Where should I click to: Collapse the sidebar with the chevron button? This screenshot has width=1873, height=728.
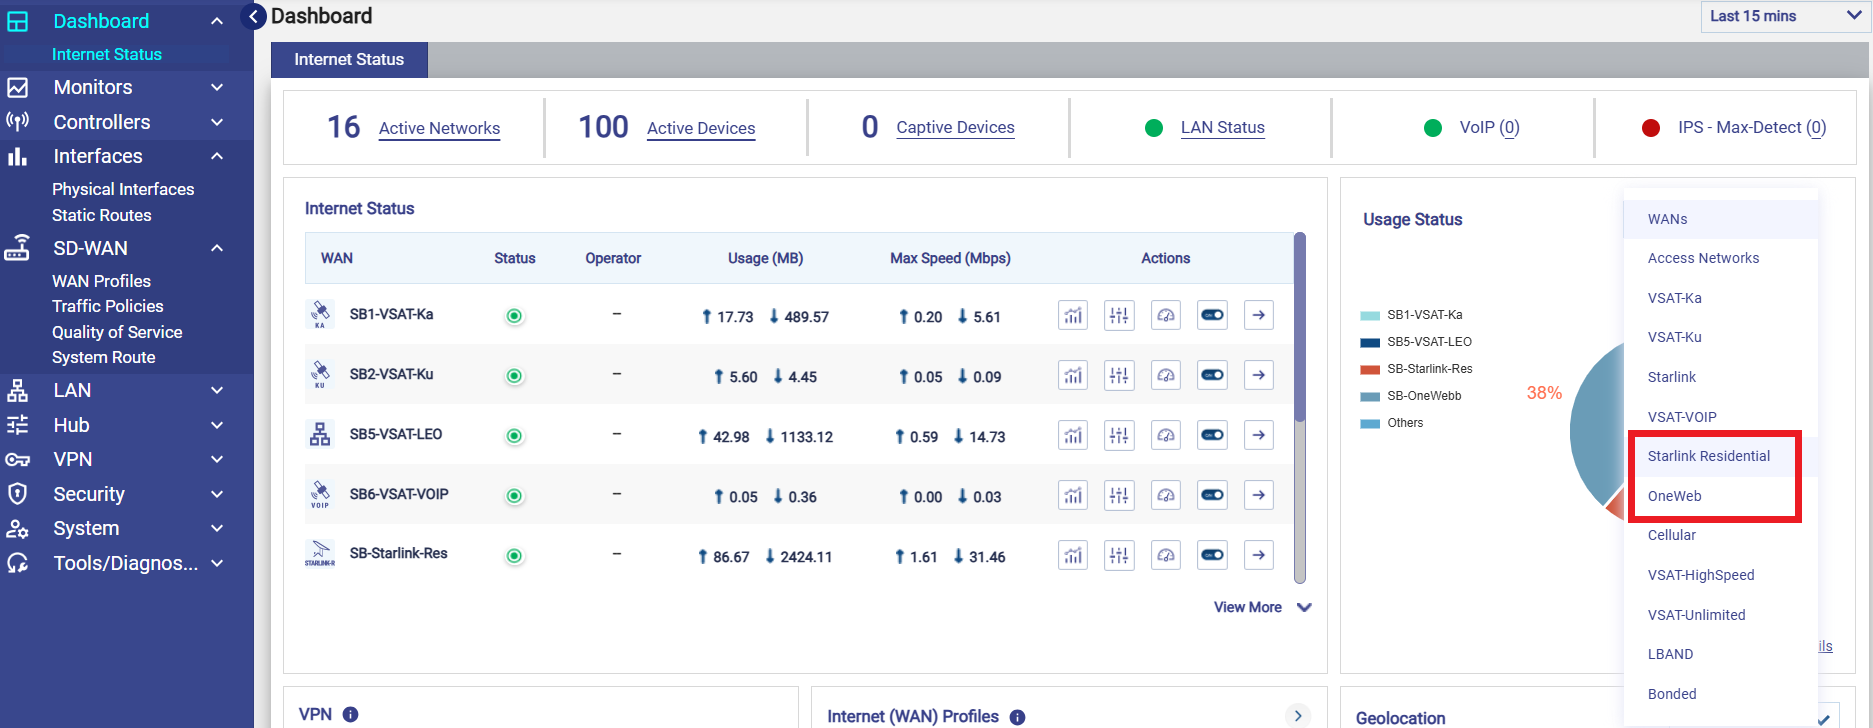click(x=254, y=17)
